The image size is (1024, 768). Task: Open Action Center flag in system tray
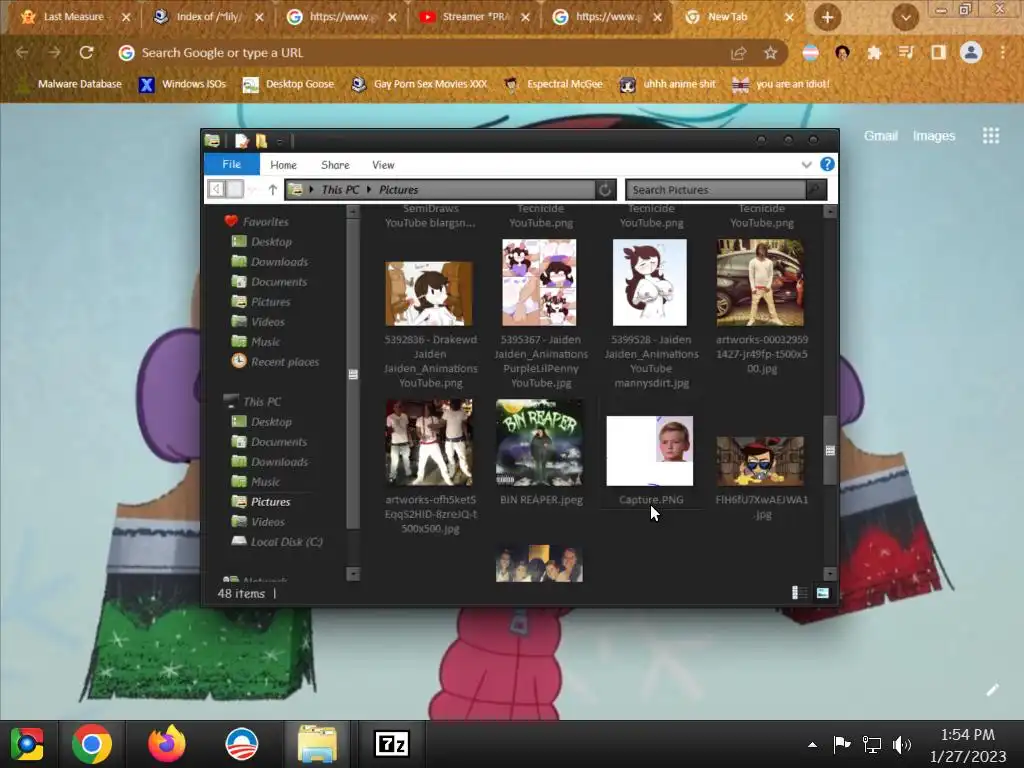coord(842,744)
